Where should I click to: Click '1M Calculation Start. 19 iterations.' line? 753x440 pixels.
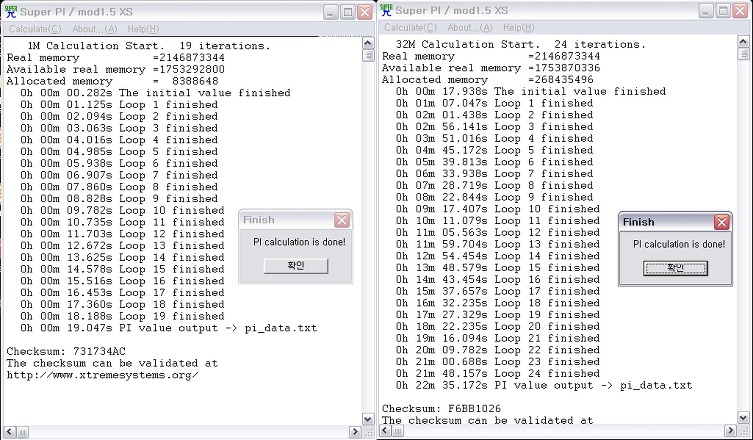click(x=149, y=46)
